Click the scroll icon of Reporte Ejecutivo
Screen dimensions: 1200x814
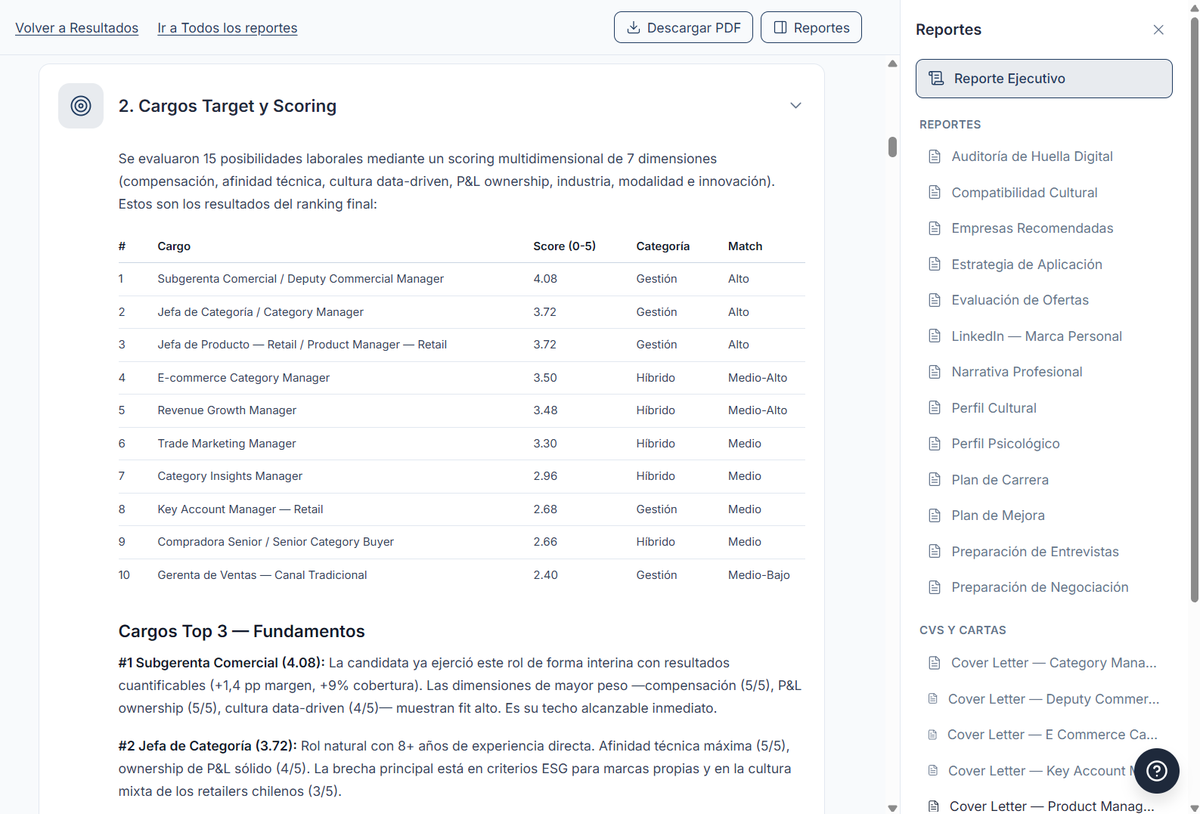pyautogui.click(x=936, y=79)
